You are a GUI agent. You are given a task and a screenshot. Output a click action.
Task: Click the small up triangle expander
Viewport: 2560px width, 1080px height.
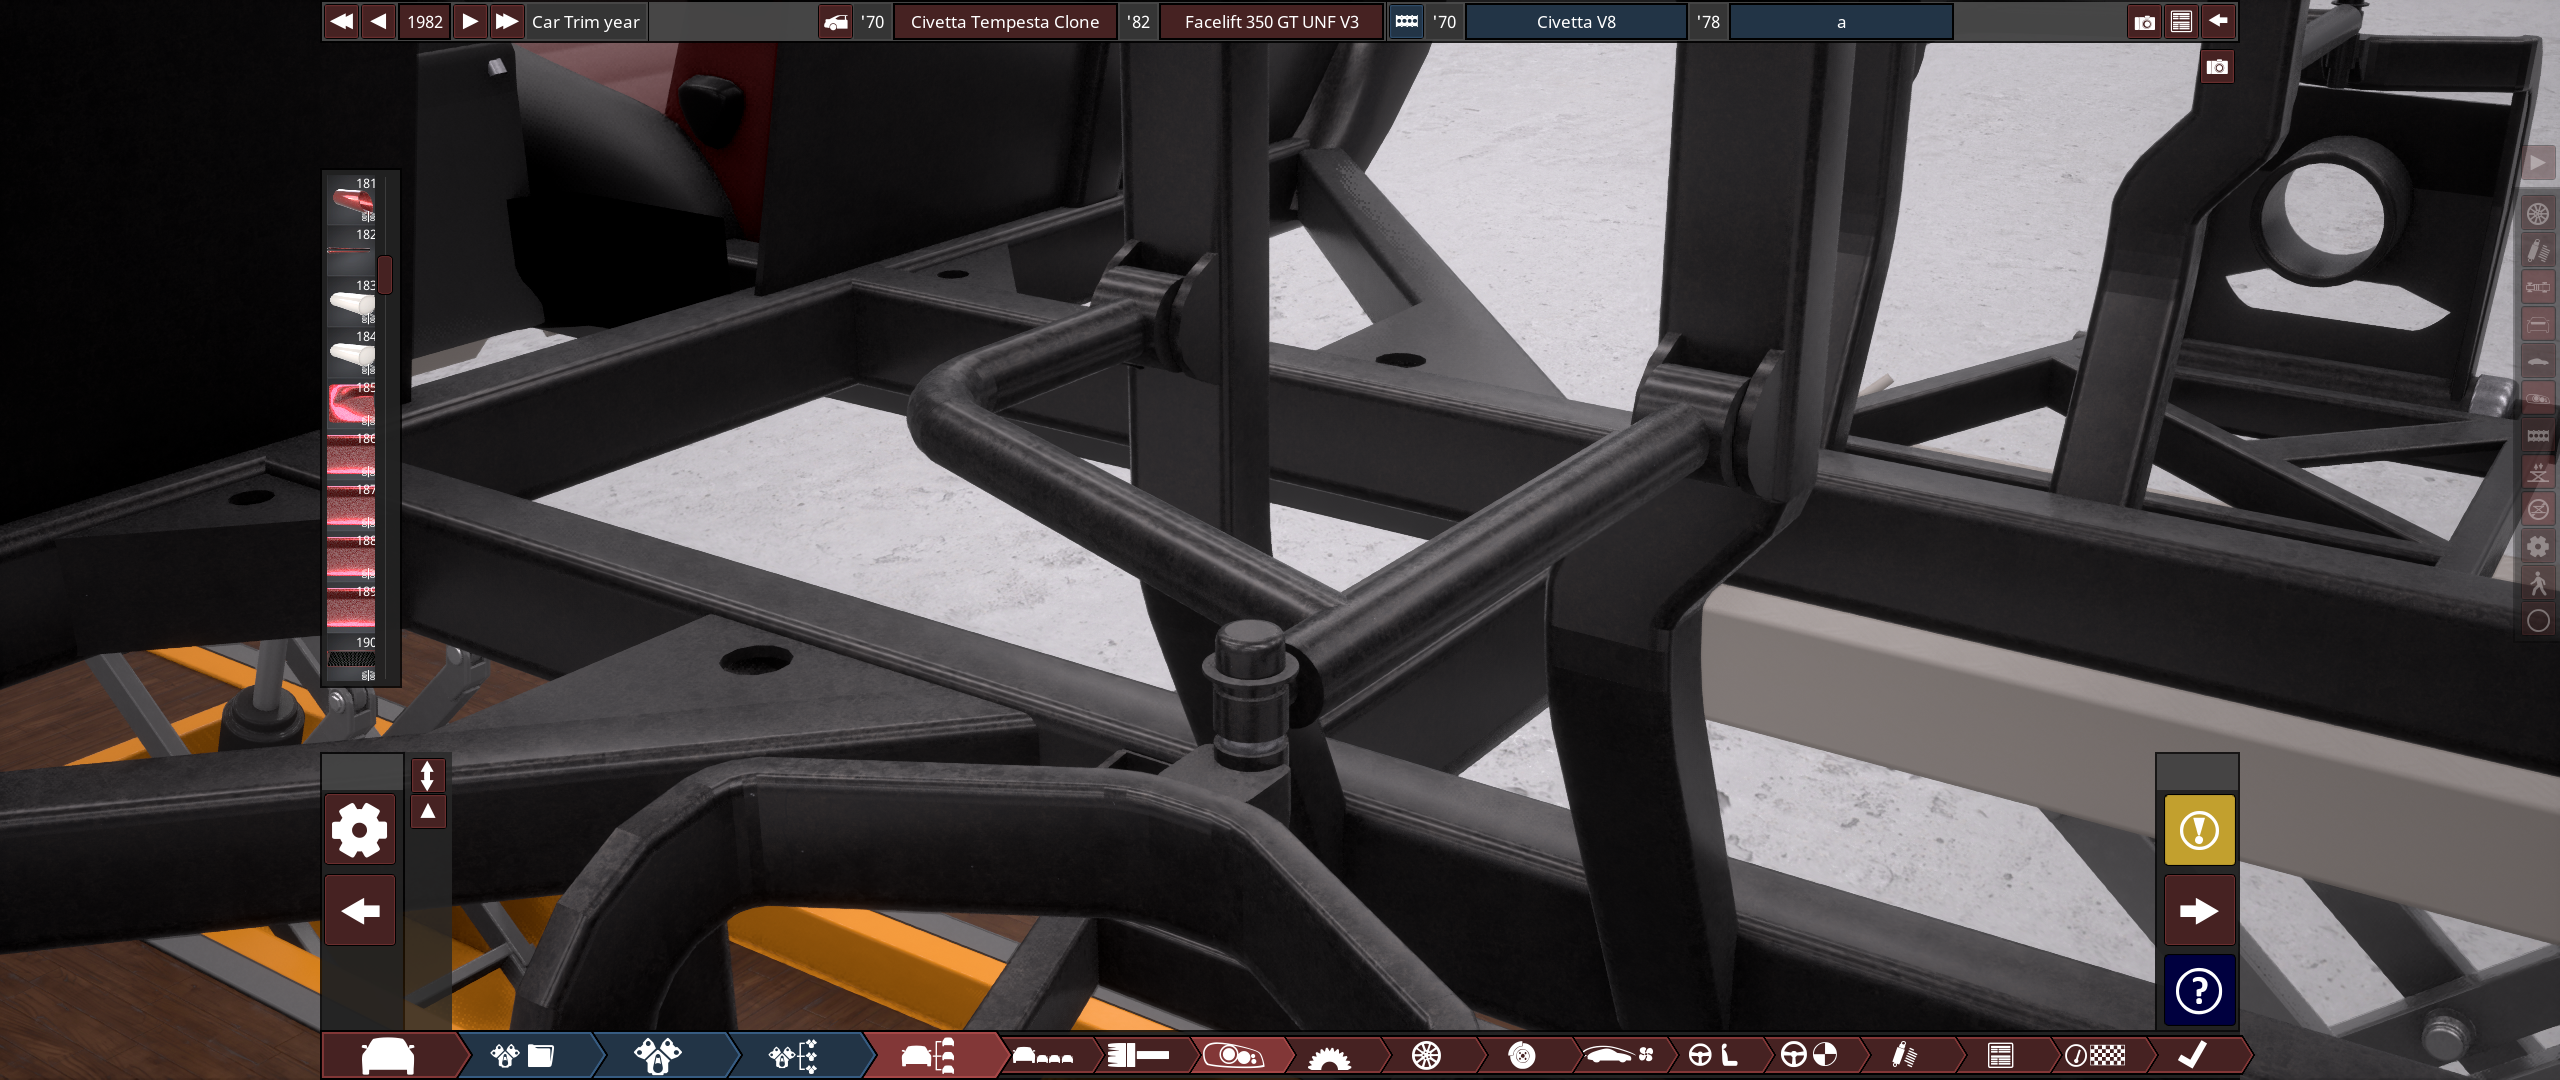427,811
